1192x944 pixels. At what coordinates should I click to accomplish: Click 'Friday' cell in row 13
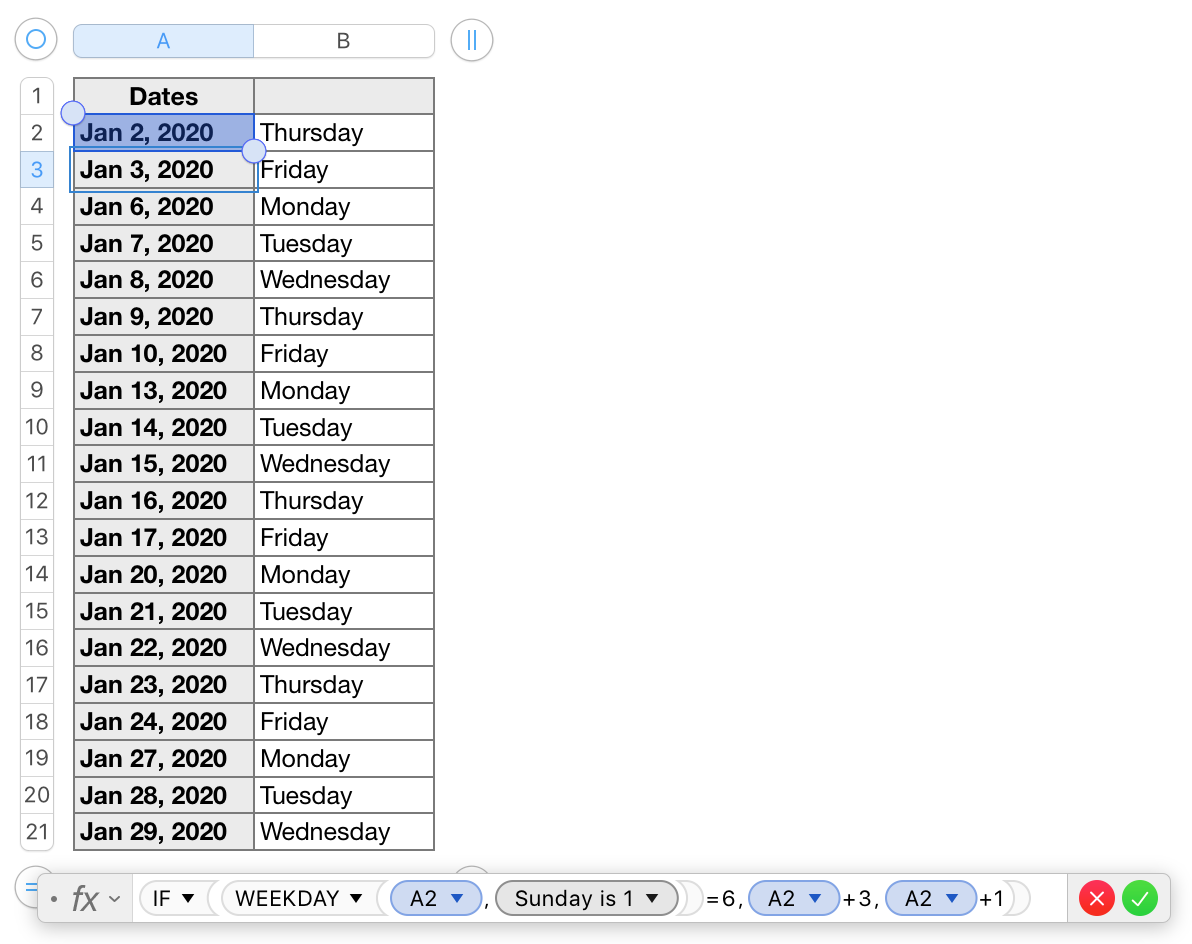[x=344, y=537]
